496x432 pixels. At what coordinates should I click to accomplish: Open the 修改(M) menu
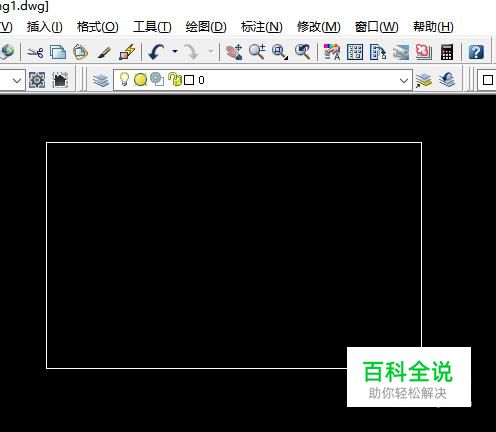319,27
